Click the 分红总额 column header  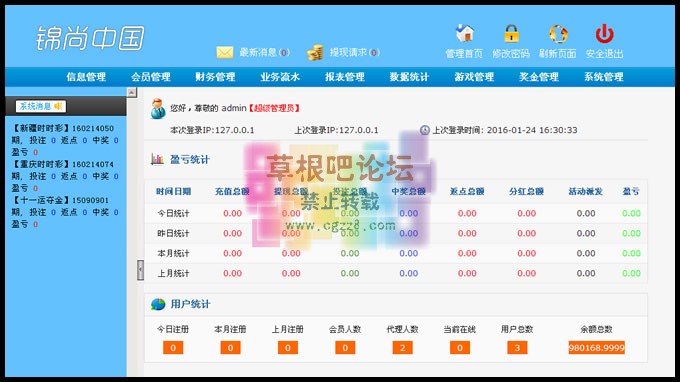[x=526, y=191]
